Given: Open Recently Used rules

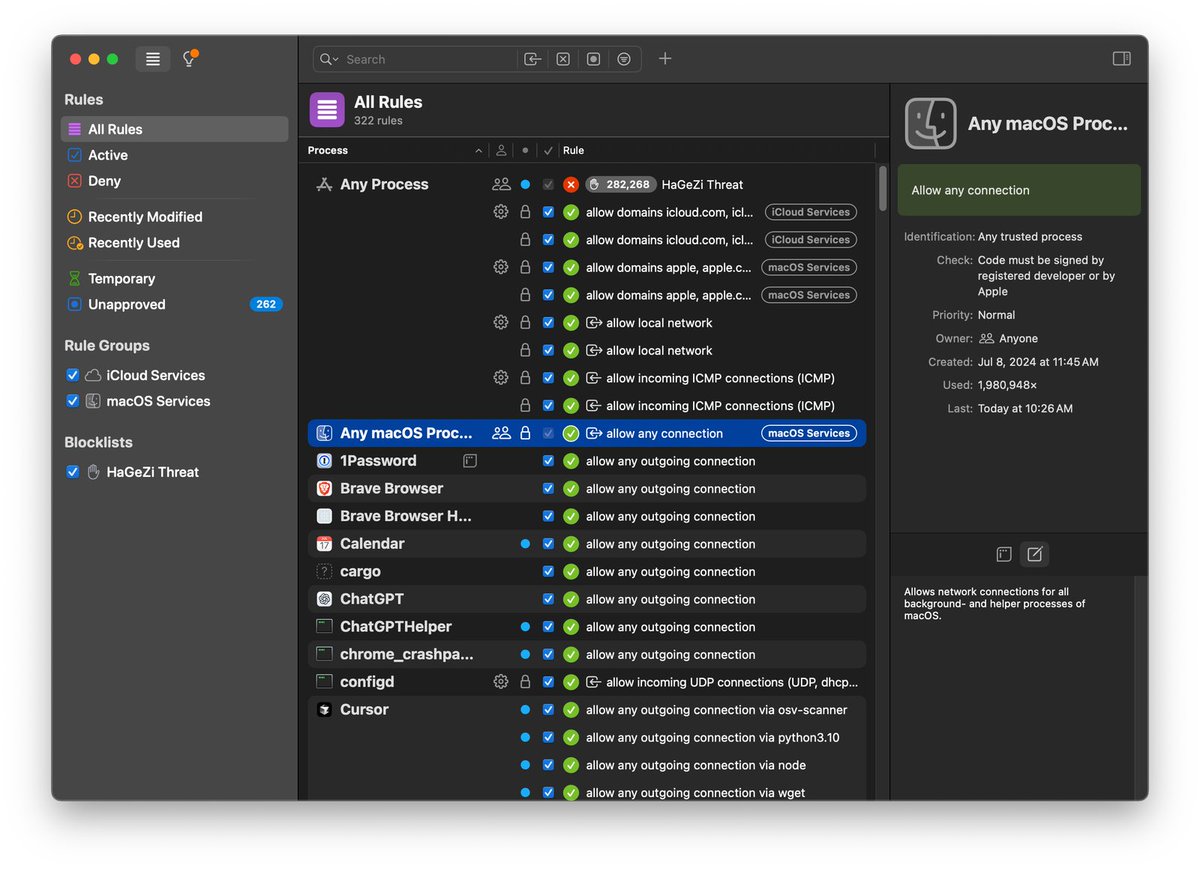Looking at the screenshot, I should click(x=174, y=243).
